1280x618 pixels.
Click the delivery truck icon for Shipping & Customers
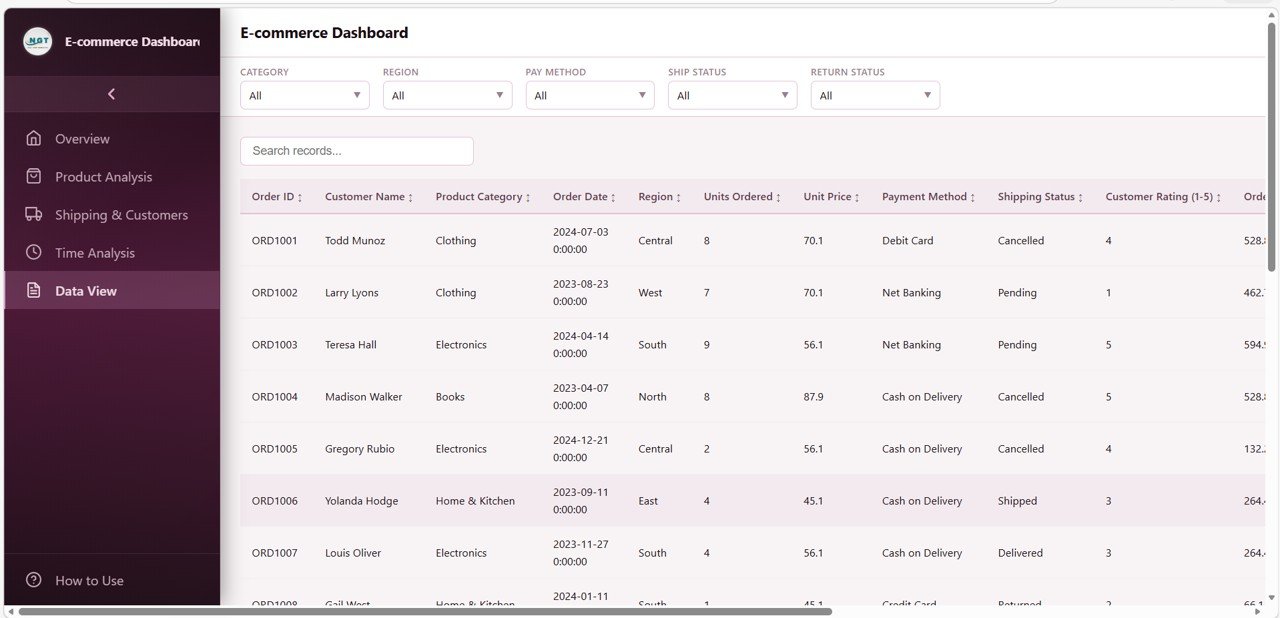31,214
